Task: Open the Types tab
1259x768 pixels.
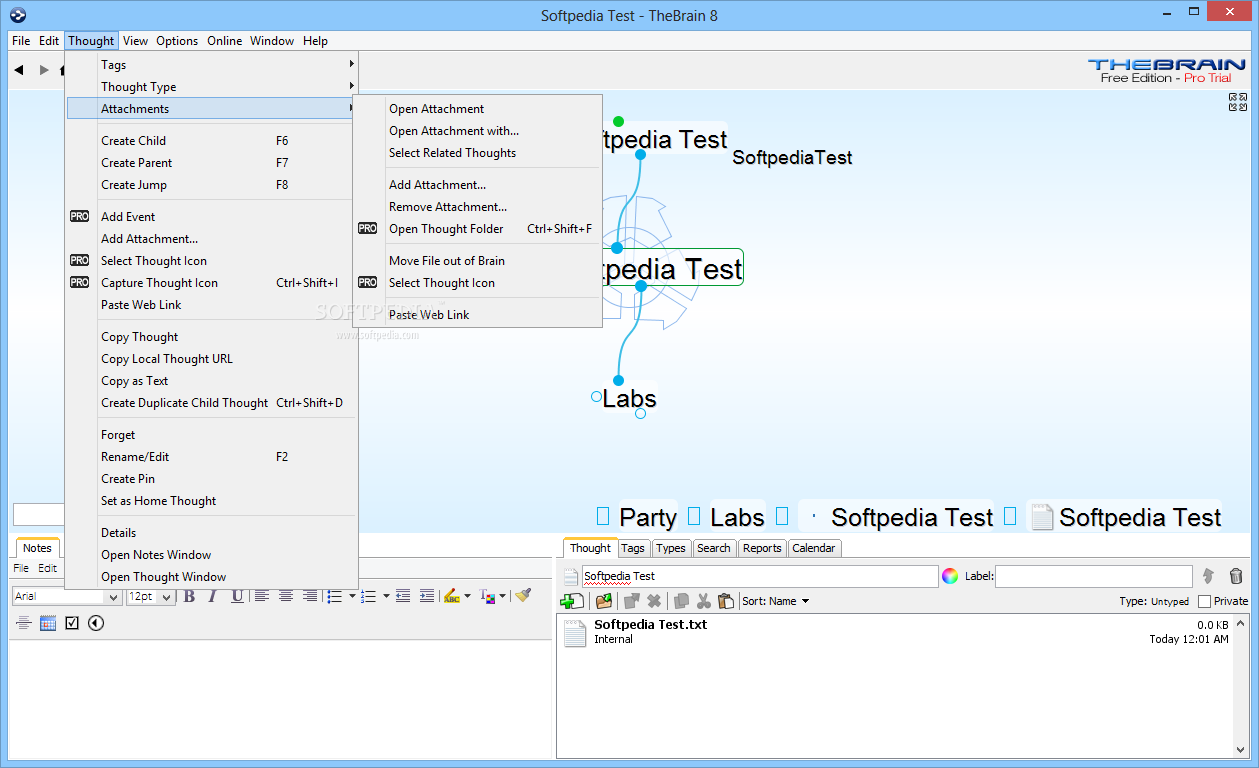Action: (x=671, y=548)
